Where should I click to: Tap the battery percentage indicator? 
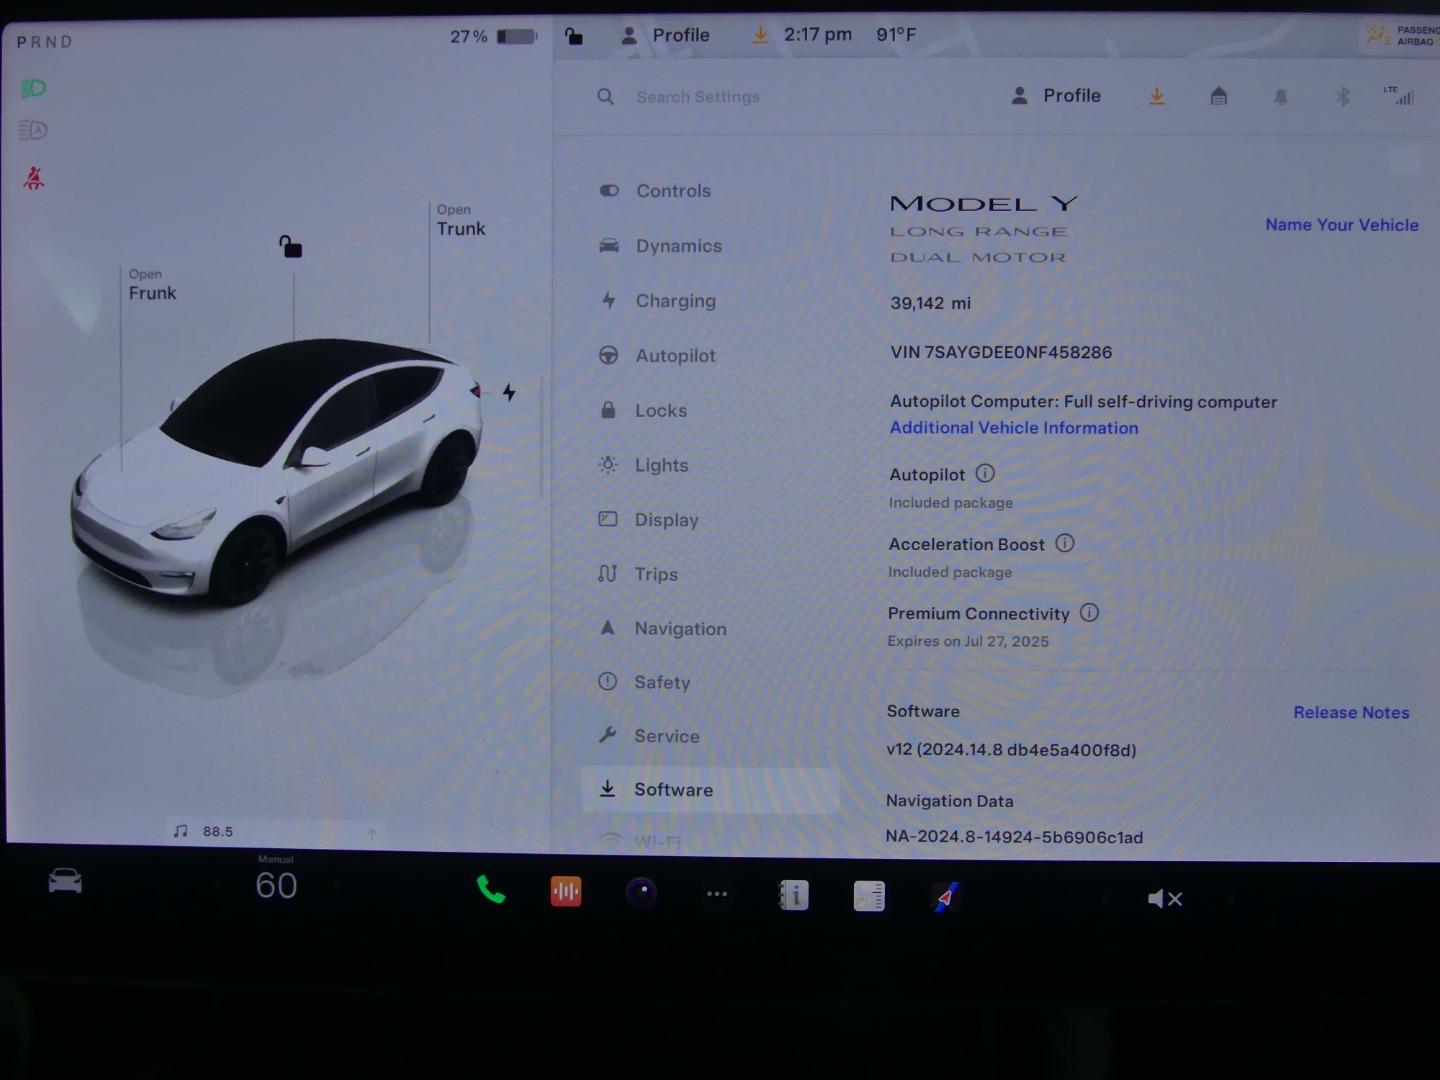pos(494,37)
